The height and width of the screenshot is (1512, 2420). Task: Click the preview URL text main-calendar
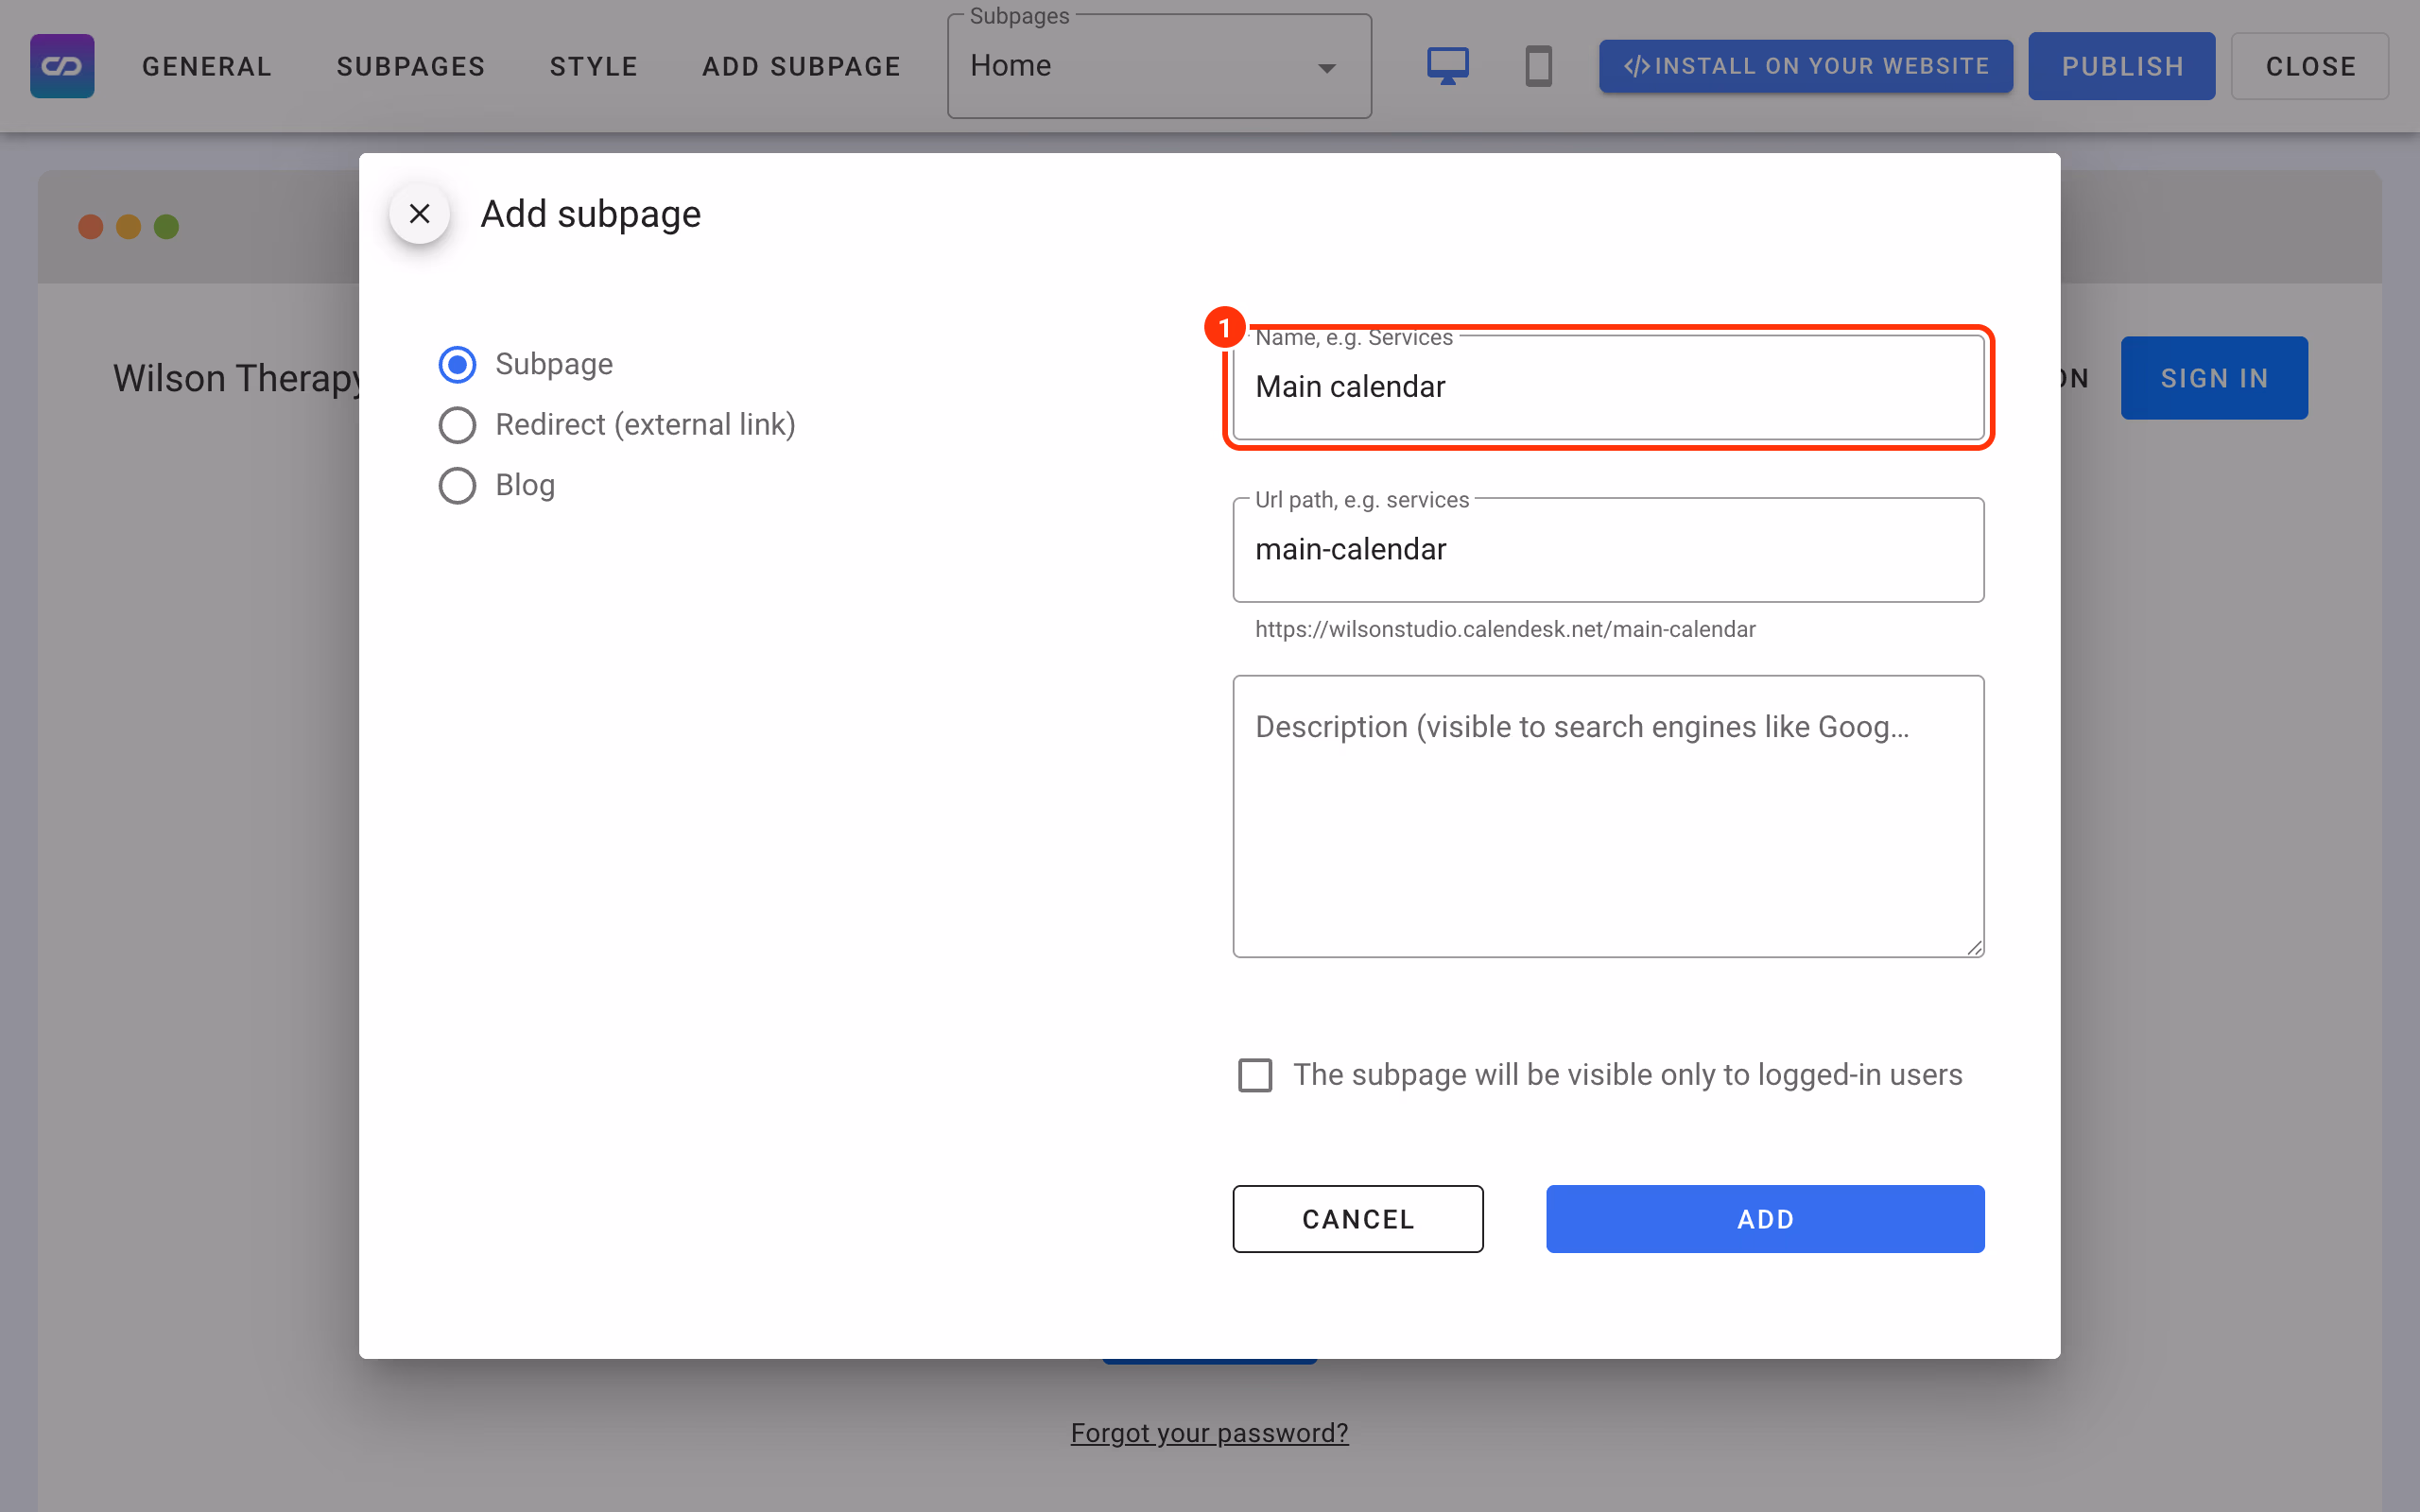(1505, 629)
